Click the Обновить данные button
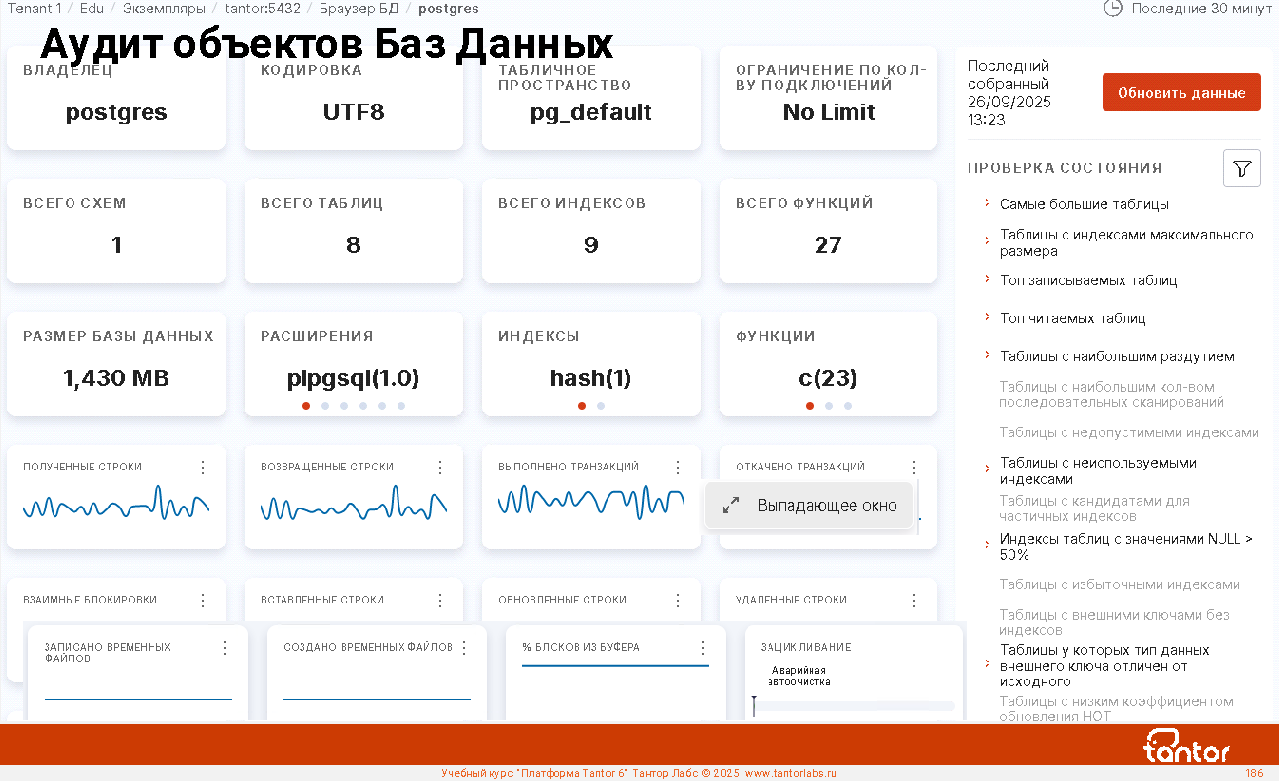This screenshot has height=781, width=1279. [1181, 92]
